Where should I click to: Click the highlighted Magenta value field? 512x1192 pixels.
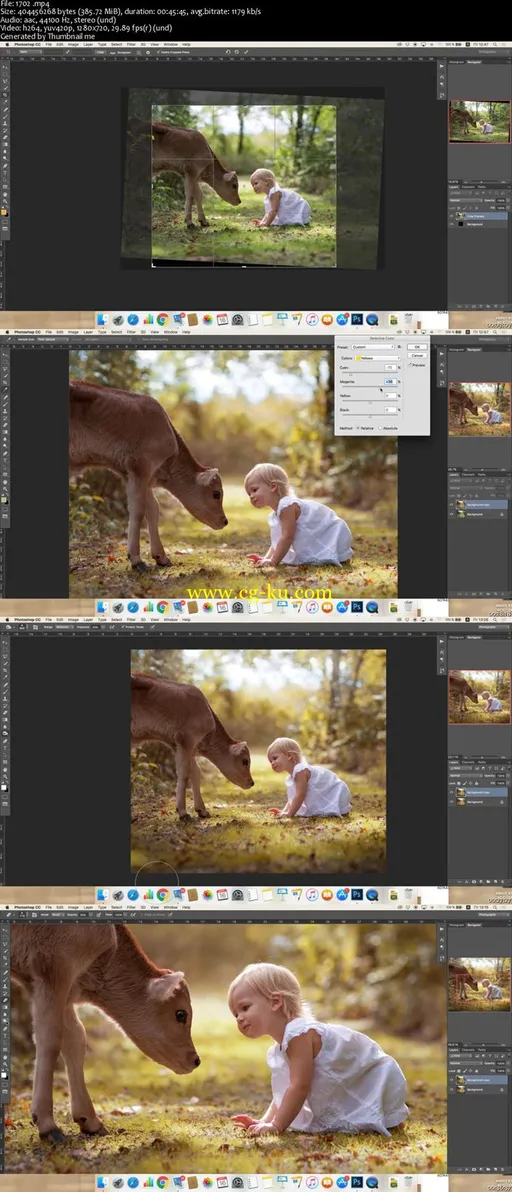click(x=389, y=382)
